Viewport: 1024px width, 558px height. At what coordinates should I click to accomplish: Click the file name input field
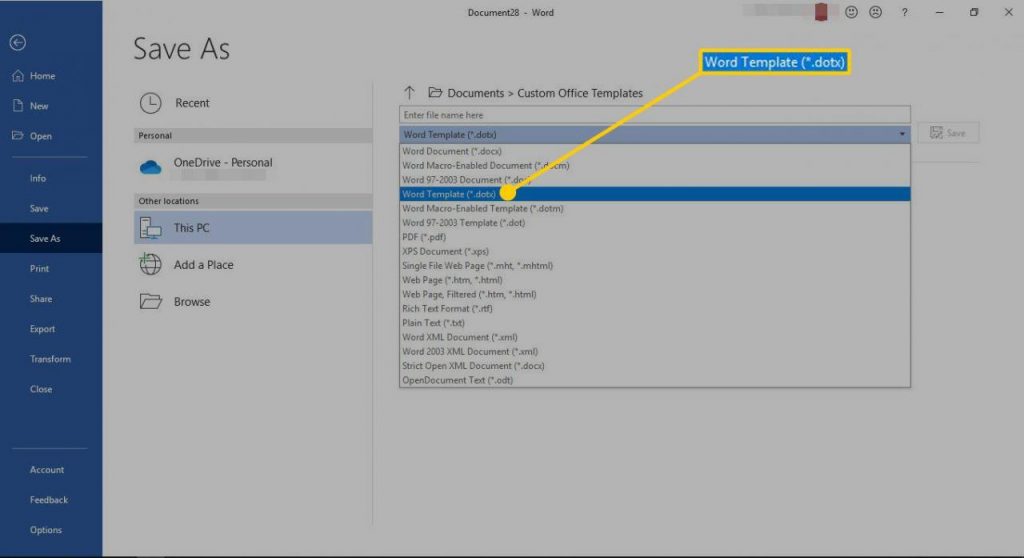(654, 115)
